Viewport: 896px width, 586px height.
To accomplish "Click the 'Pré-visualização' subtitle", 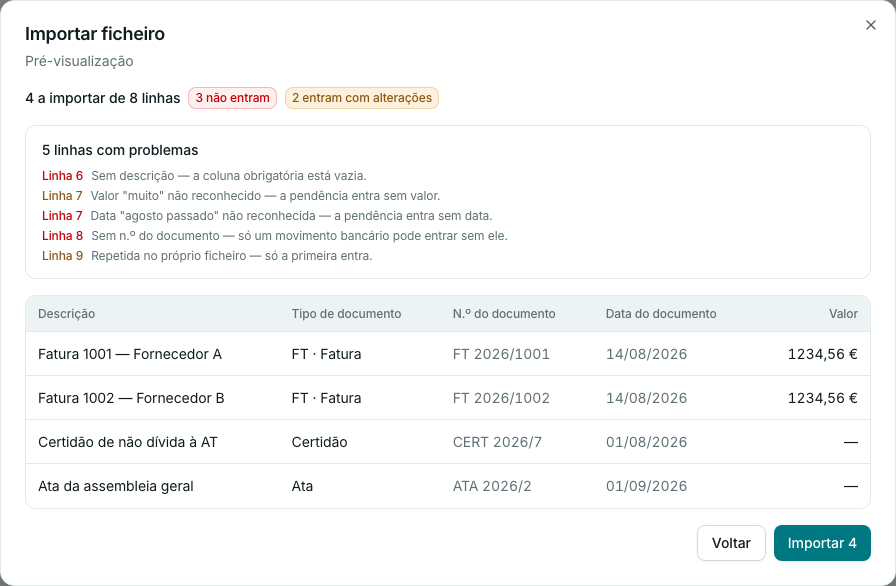I will click(79, 61).
